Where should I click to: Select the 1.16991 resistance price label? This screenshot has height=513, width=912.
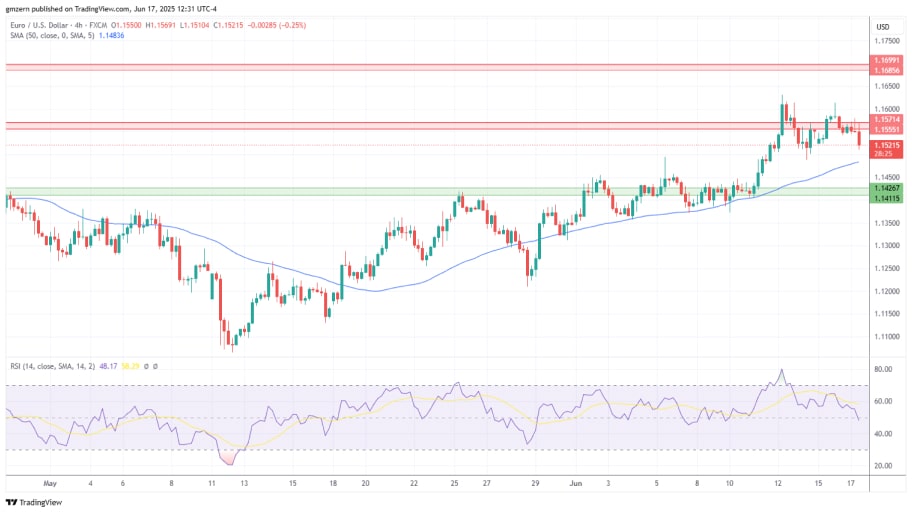887,62
